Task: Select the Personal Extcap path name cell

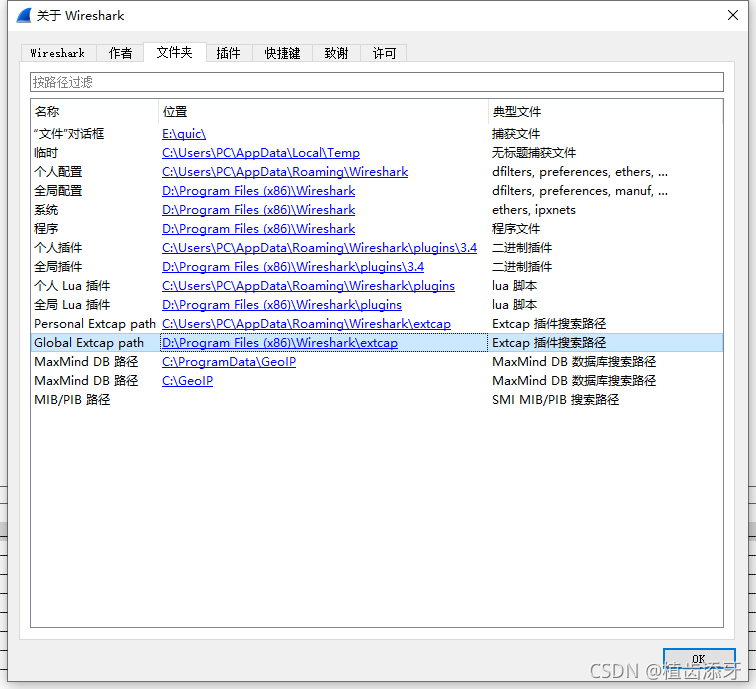Action: coord(95,324)
